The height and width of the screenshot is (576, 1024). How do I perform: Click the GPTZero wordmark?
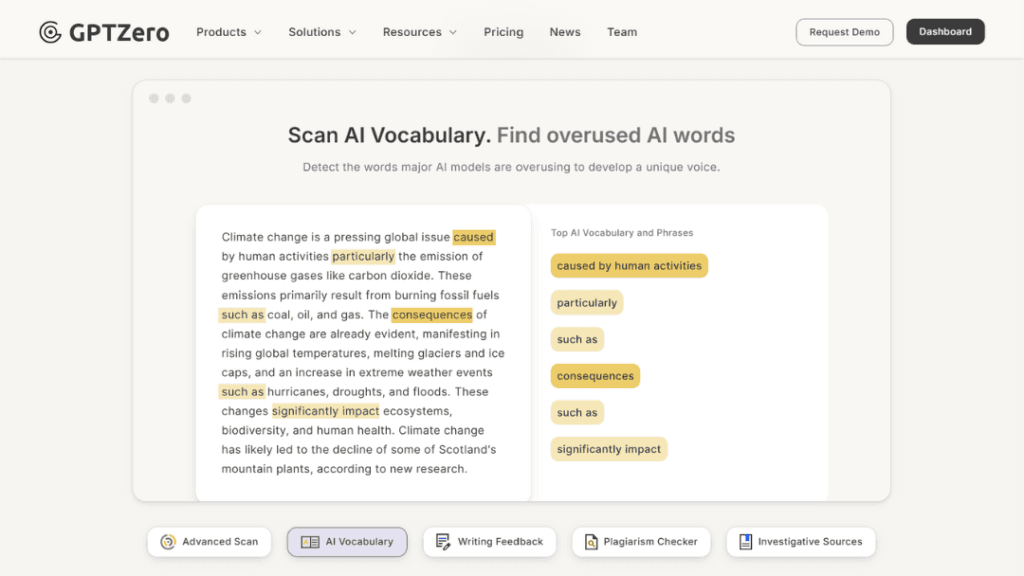click(x=119, y=33)
